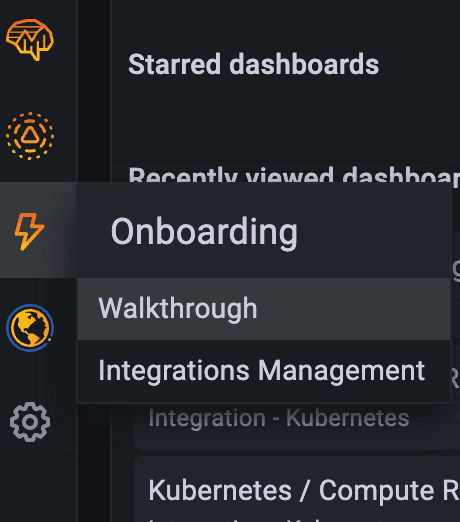
Task: Click empty sidebar space below the gear icon
Action: (x=38, y=483)
